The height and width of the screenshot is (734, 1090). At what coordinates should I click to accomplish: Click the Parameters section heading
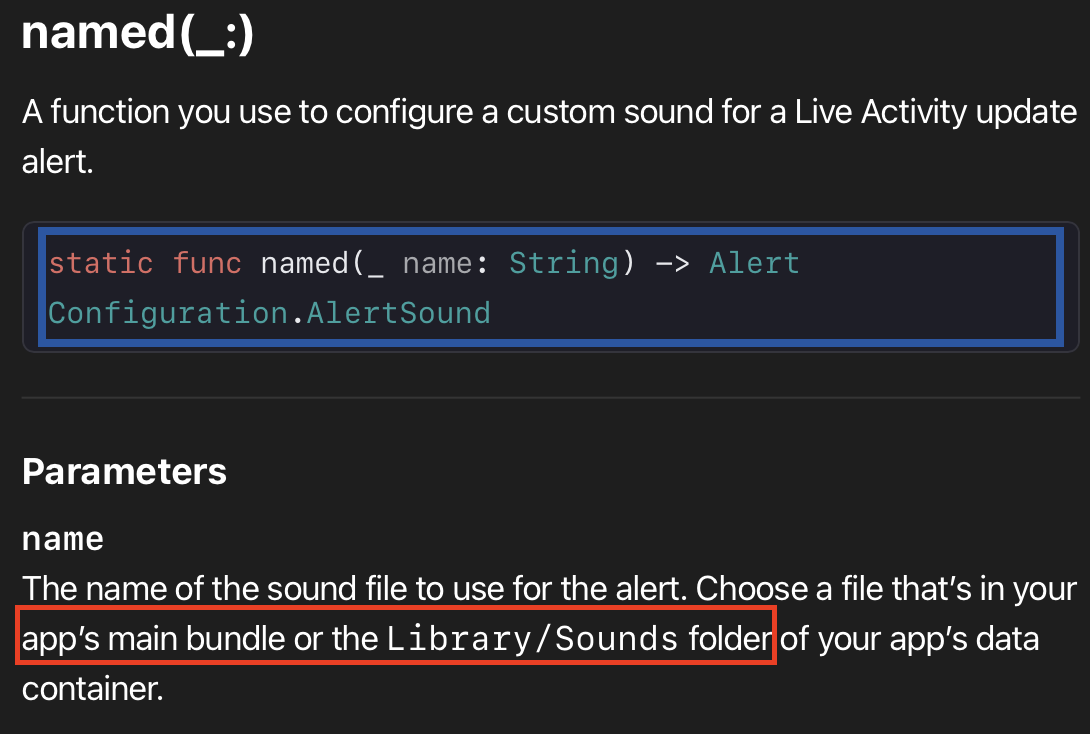point(124,471)
